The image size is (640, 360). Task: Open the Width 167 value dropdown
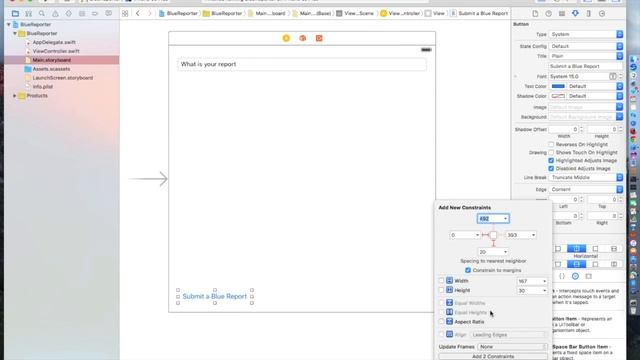coord(544,281)
